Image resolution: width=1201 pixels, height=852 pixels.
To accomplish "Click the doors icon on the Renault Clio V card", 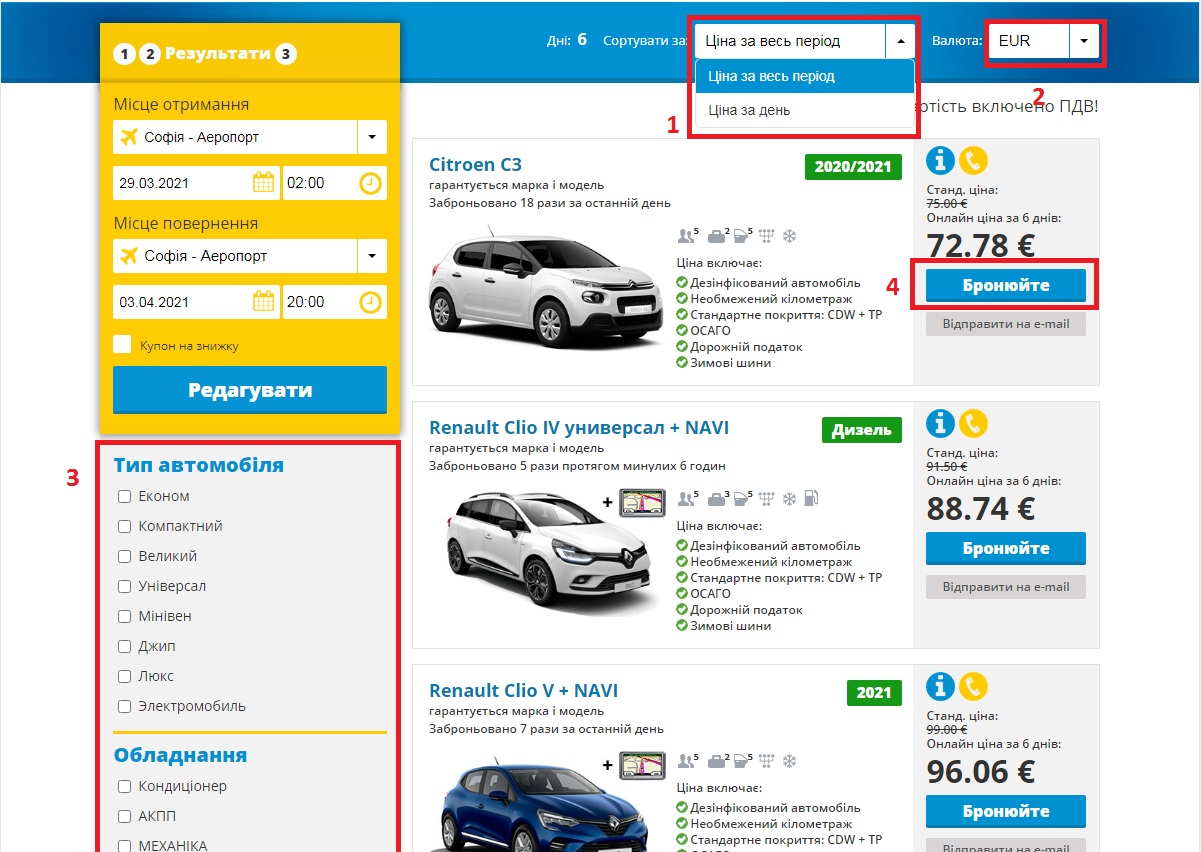I will click(x=743, y=761).
